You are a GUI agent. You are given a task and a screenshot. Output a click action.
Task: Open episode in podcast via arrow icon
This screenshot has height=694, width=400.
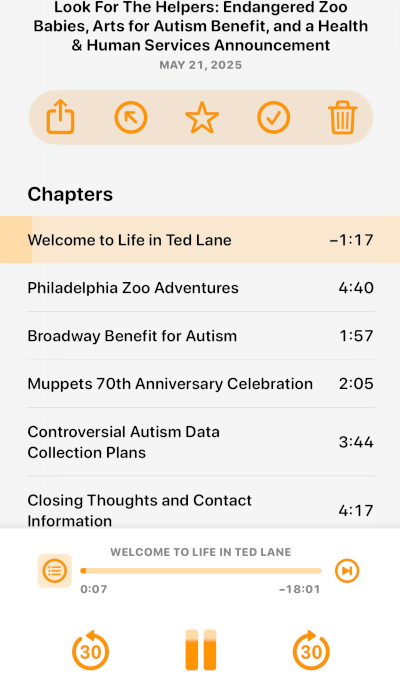pyautogui.click(x=131, y=117)
